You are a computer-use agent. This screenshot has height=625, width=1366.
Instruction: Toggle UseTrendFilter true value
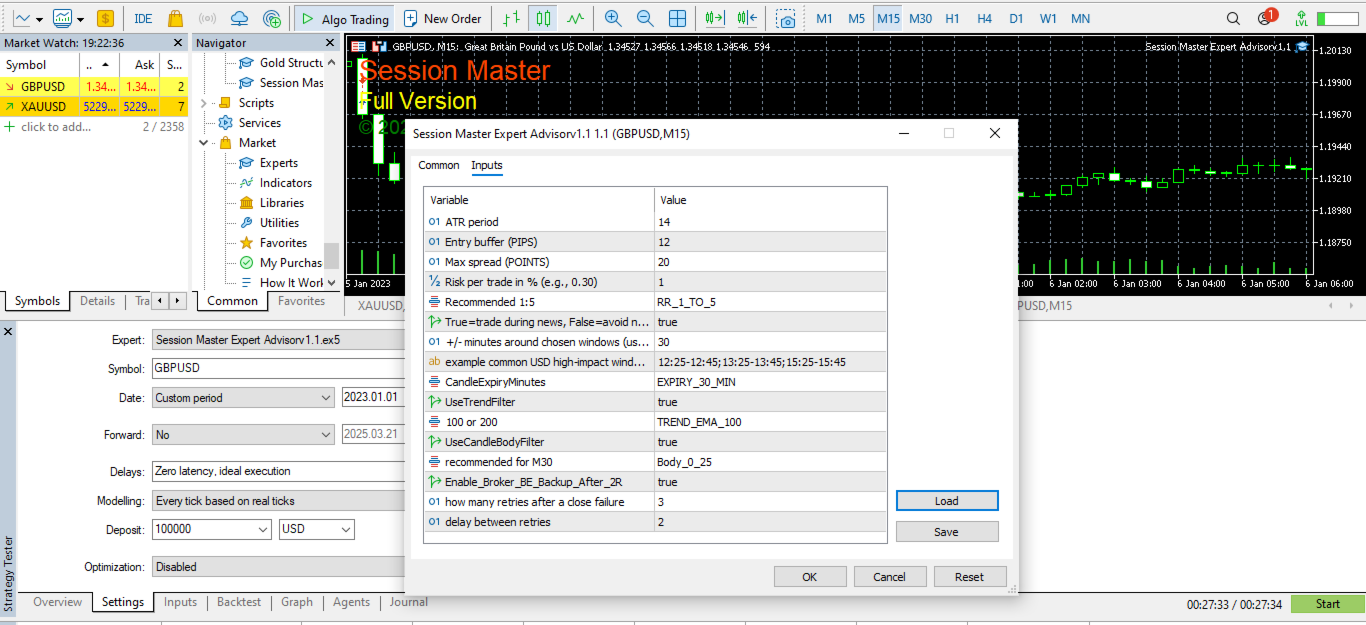[770, 402]
